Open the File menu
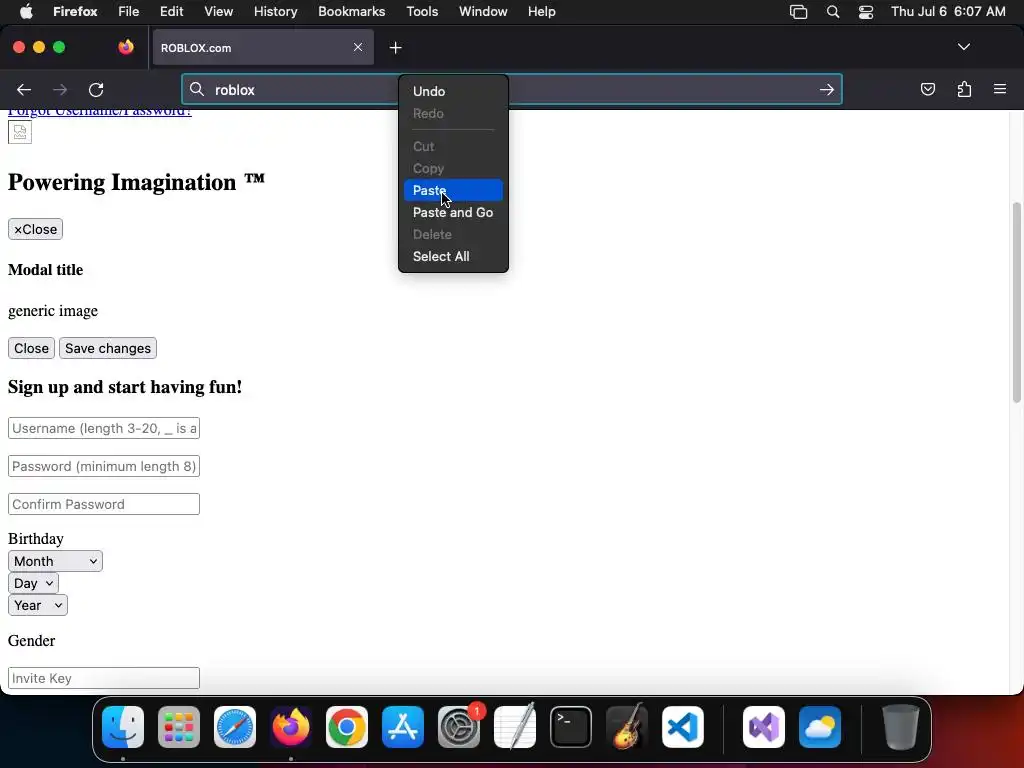Image resolution: width=1024 pixels, height=768 pixels. point(128,12)
